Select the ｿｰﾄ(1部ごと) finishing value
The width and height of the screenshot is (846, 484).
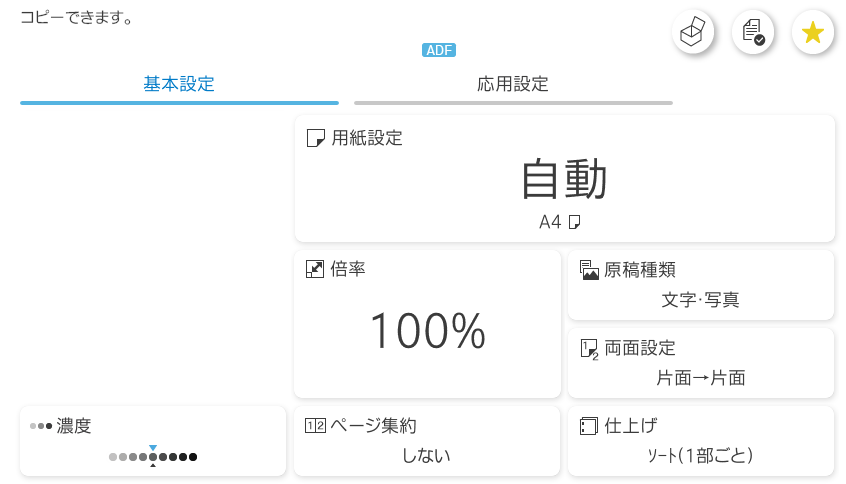pos(700,456)
